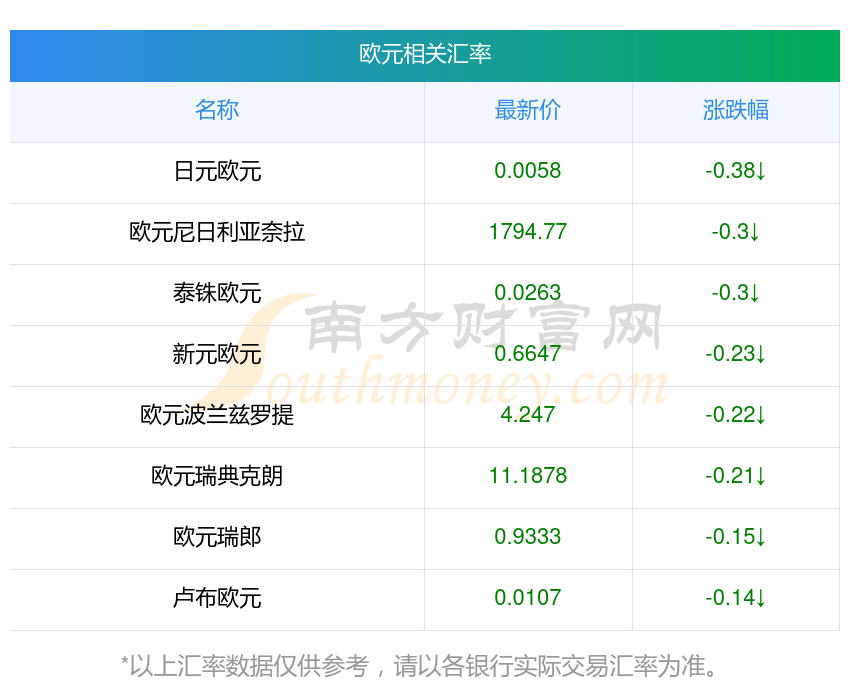
Task: Select the 欧元波兰兹罗提 row name
Action: (x=217, y=415)
